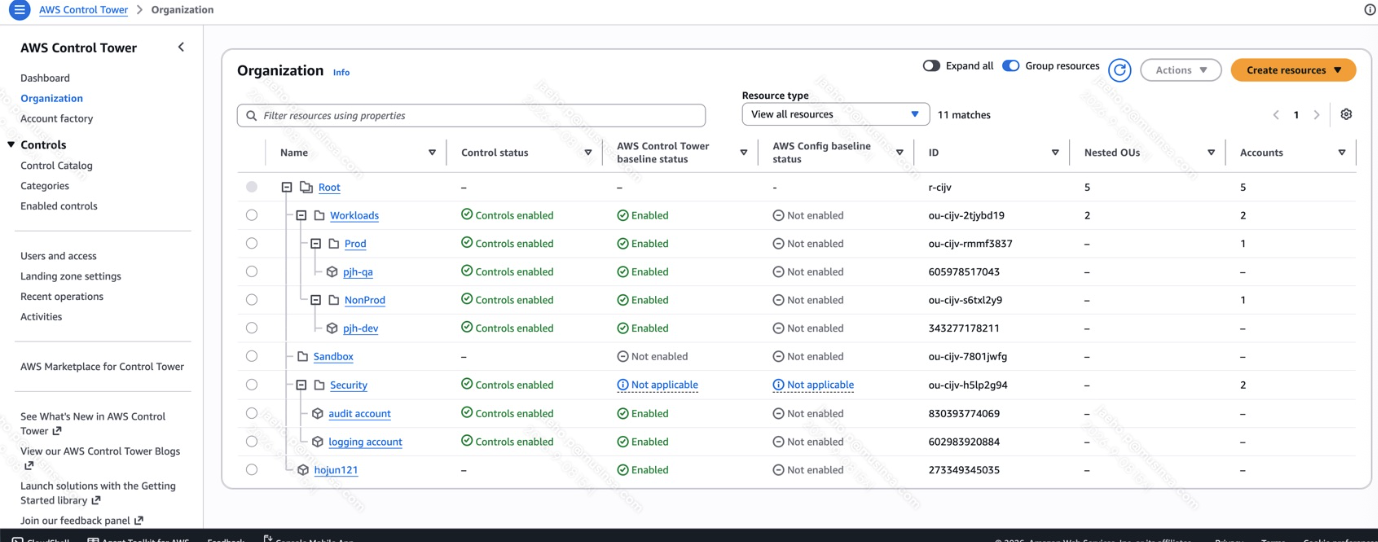Go to Dashboard in sidebar
Screen dimensions: 1378x542
tap(45, 78)
